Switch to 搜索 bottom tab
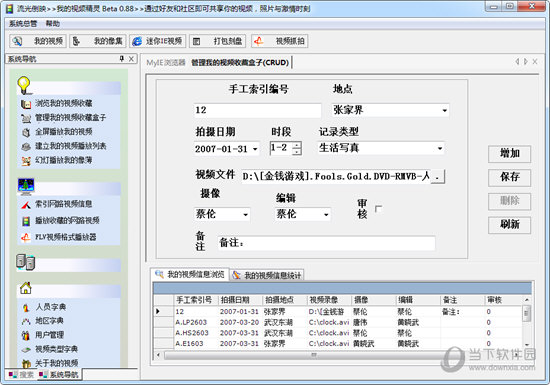This screenshot has height=385, width=550. click(x=21, y=374)
